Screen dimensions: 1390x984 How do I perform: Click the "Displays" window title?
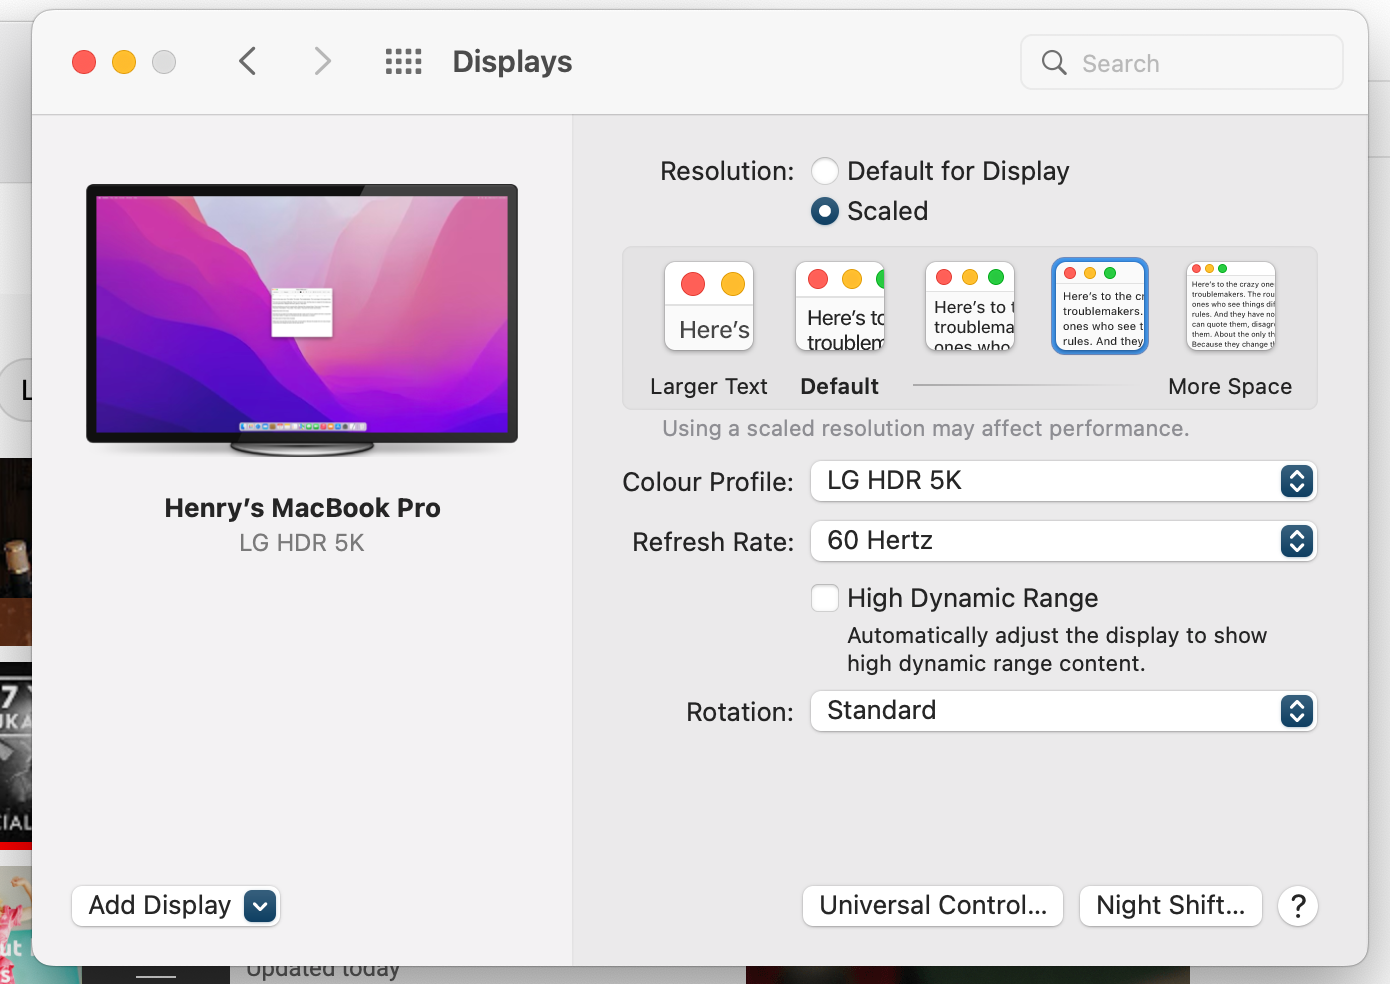click(512, 62)
